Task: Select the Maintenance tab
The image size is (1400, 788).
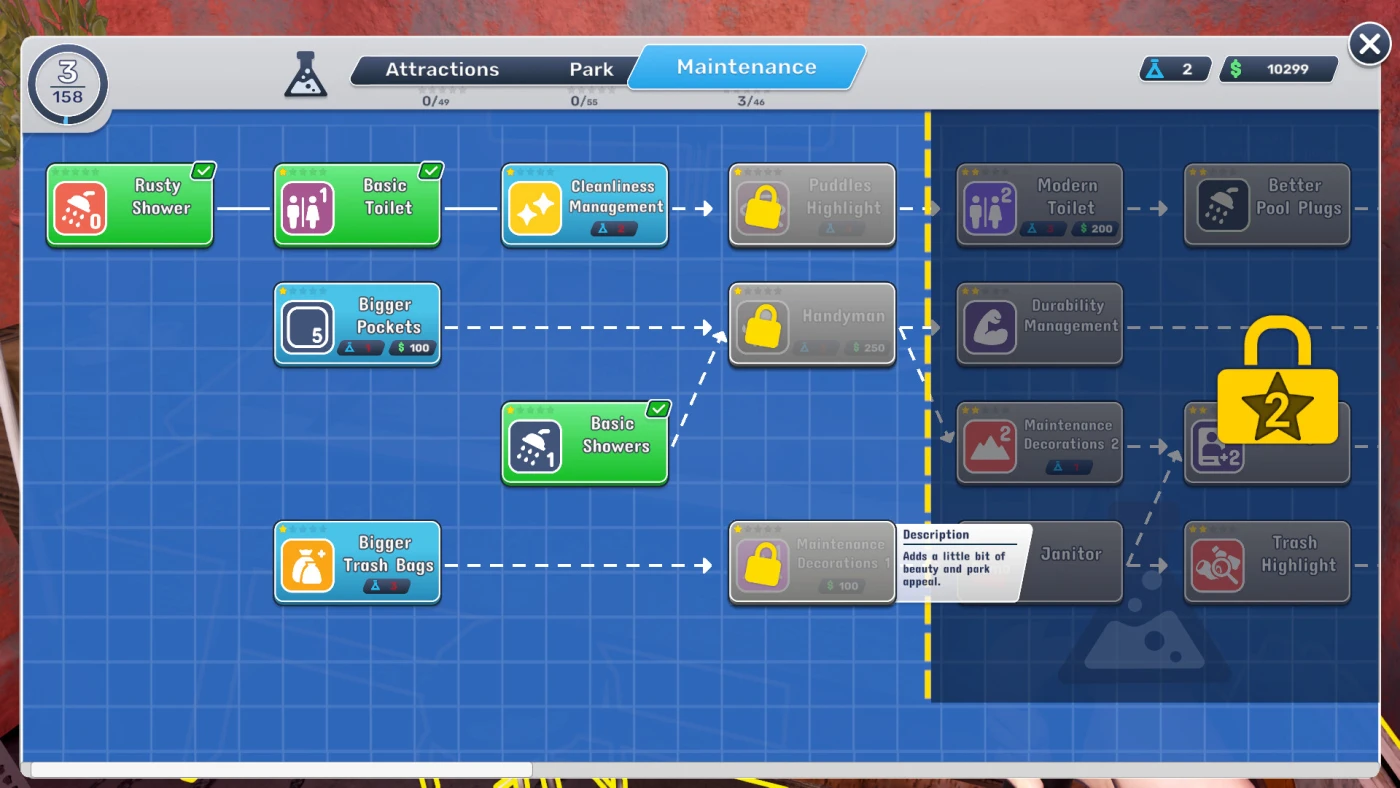Action: click(746, 67)
